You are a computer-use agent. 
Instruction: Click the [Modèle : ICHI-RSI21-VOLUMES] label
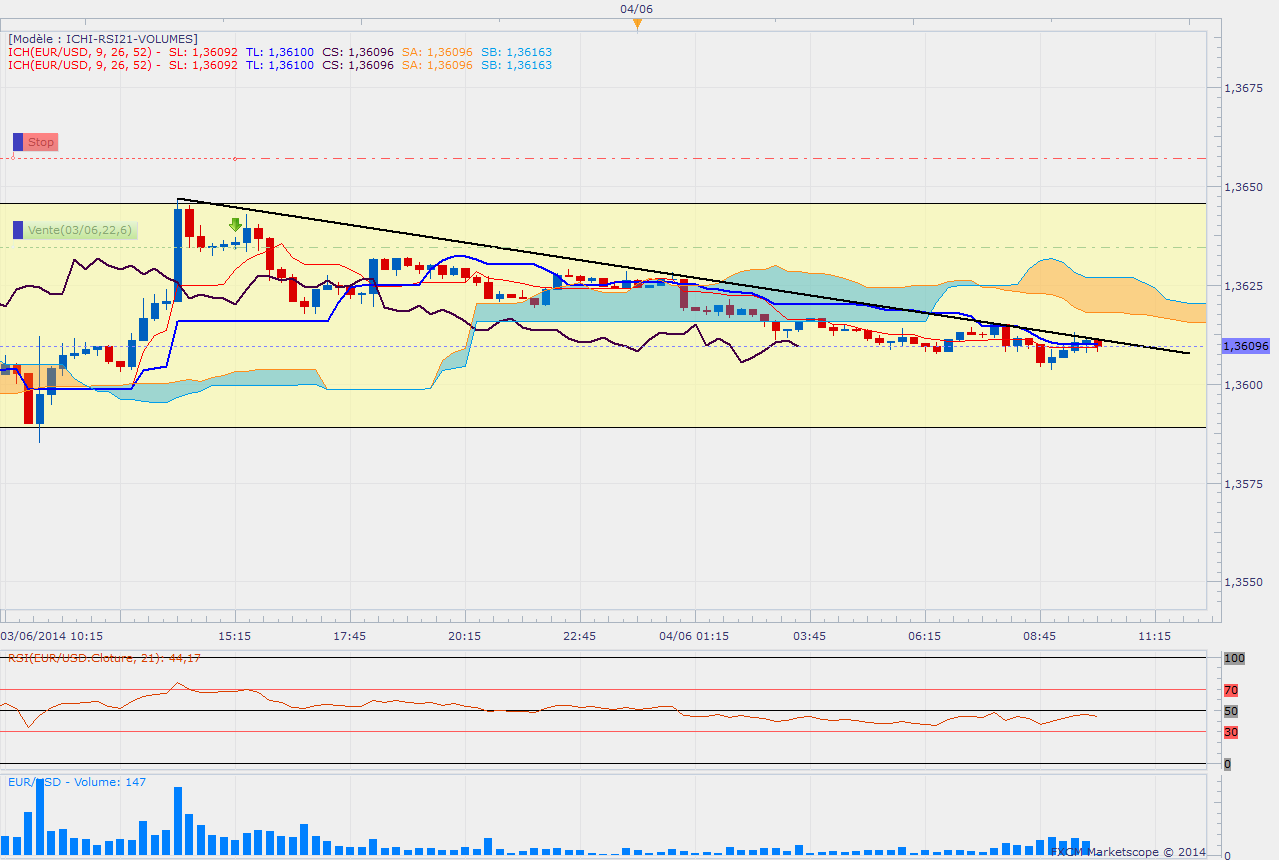pyautogui.click(x=102, y=39)
